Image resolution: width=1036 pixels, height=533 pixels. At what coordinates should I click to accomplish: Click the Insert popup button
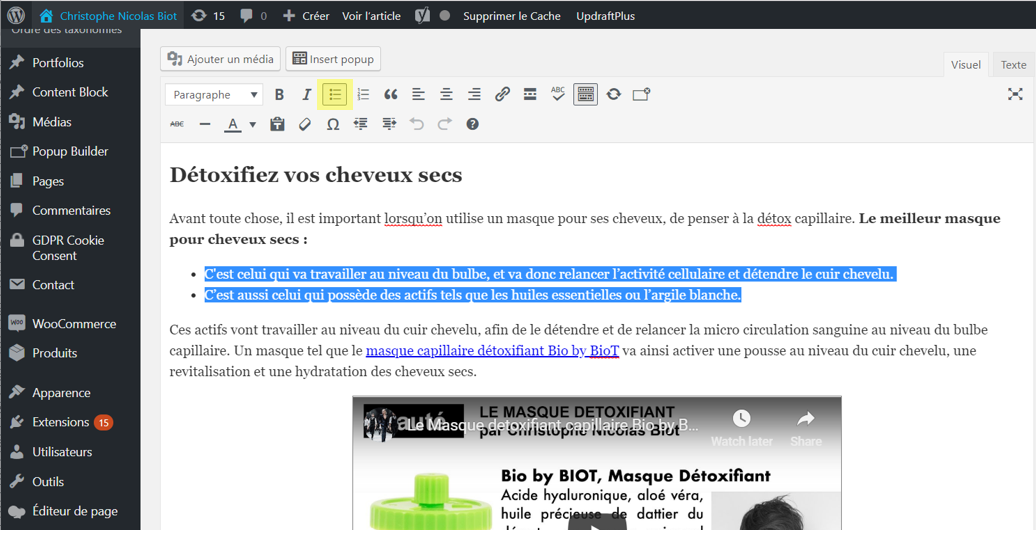click(333, 59)
